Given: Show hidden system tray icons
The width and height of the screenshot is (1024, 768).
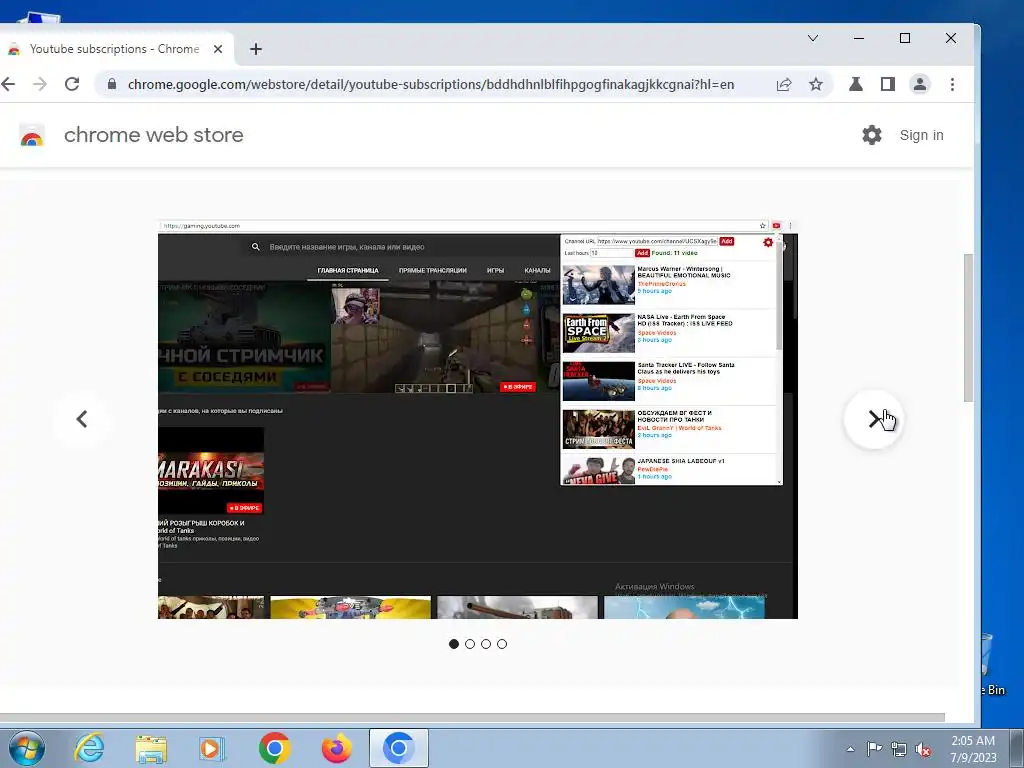Looking at the screenshot, I should click(850, 749).
